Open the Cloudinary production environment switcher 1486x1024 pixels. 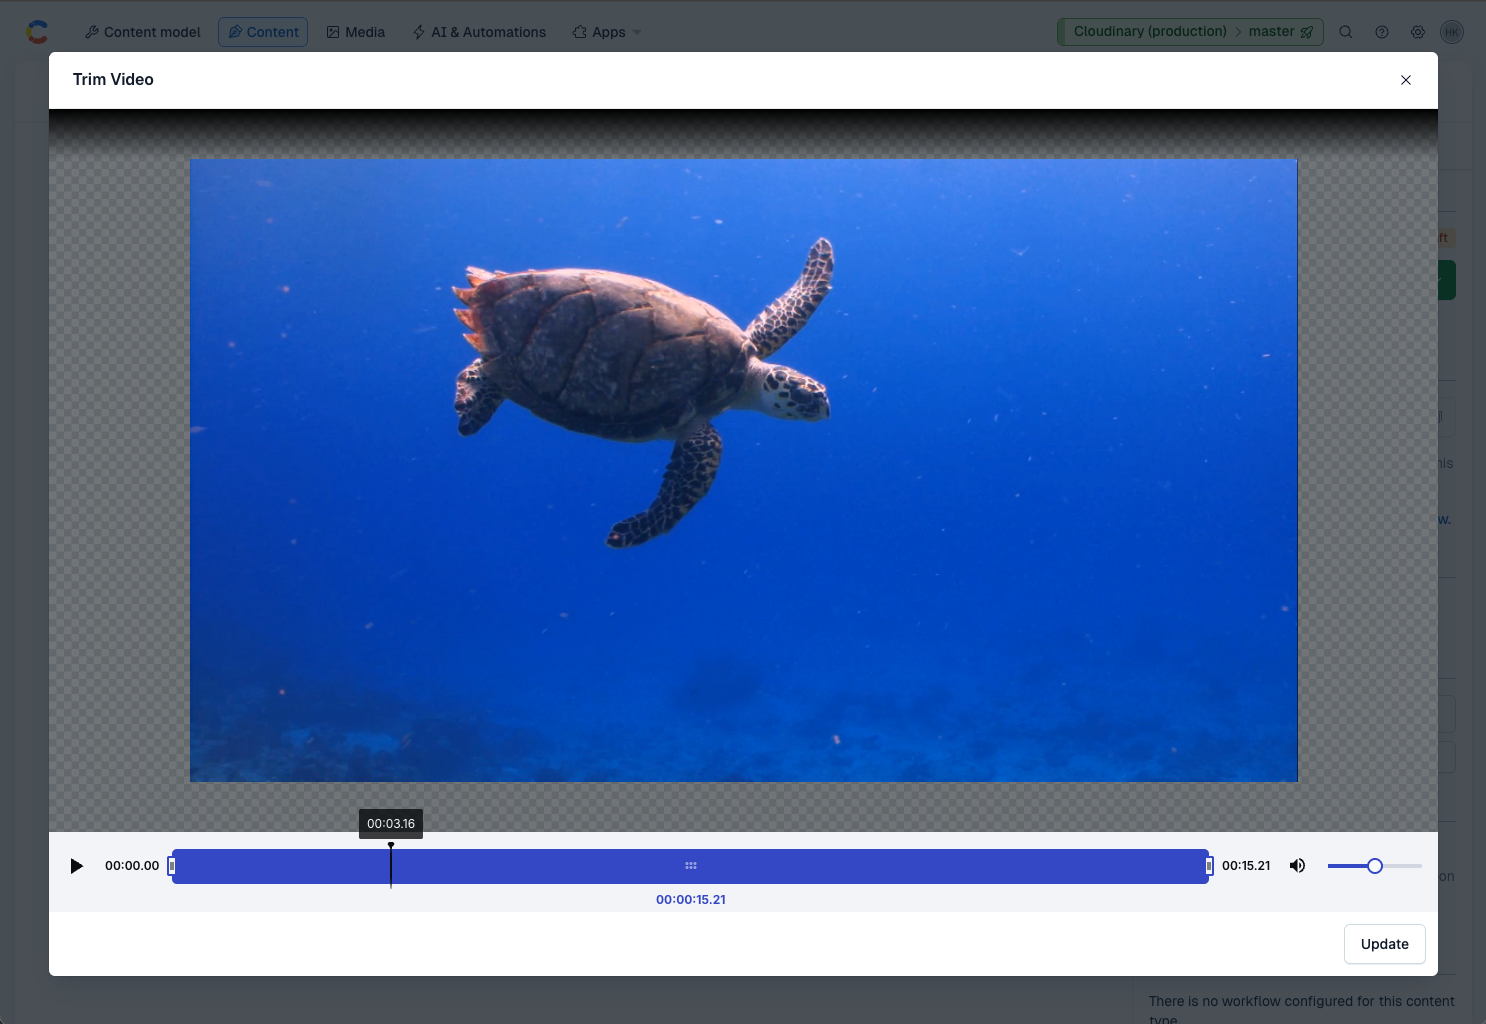1190,32
